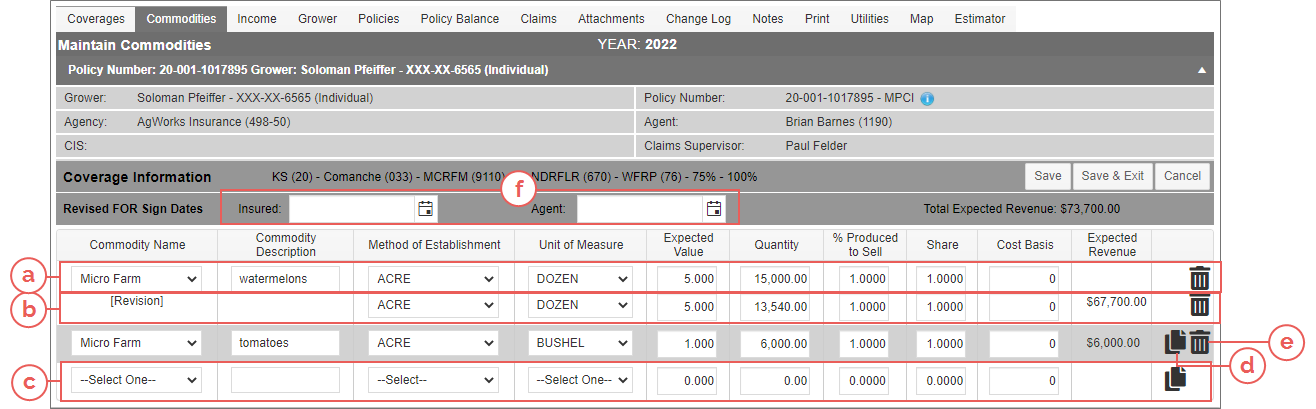
Task: Click the tomatoes Quantity input field
Action: click(x=776, y=343)
